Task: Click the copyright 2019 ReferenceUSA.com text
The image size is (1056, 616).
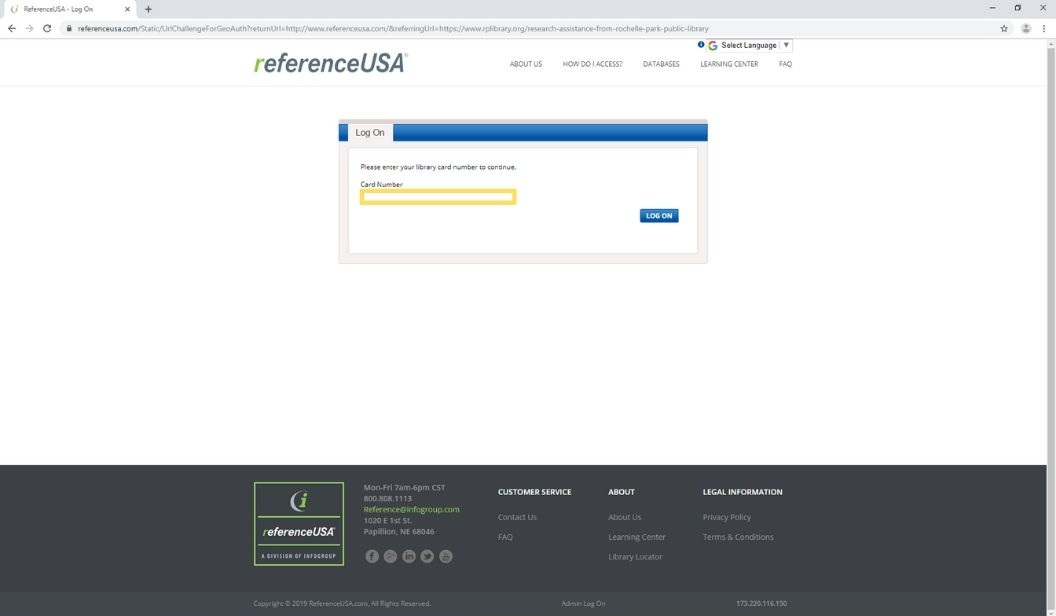Action: tap(342, 603)
